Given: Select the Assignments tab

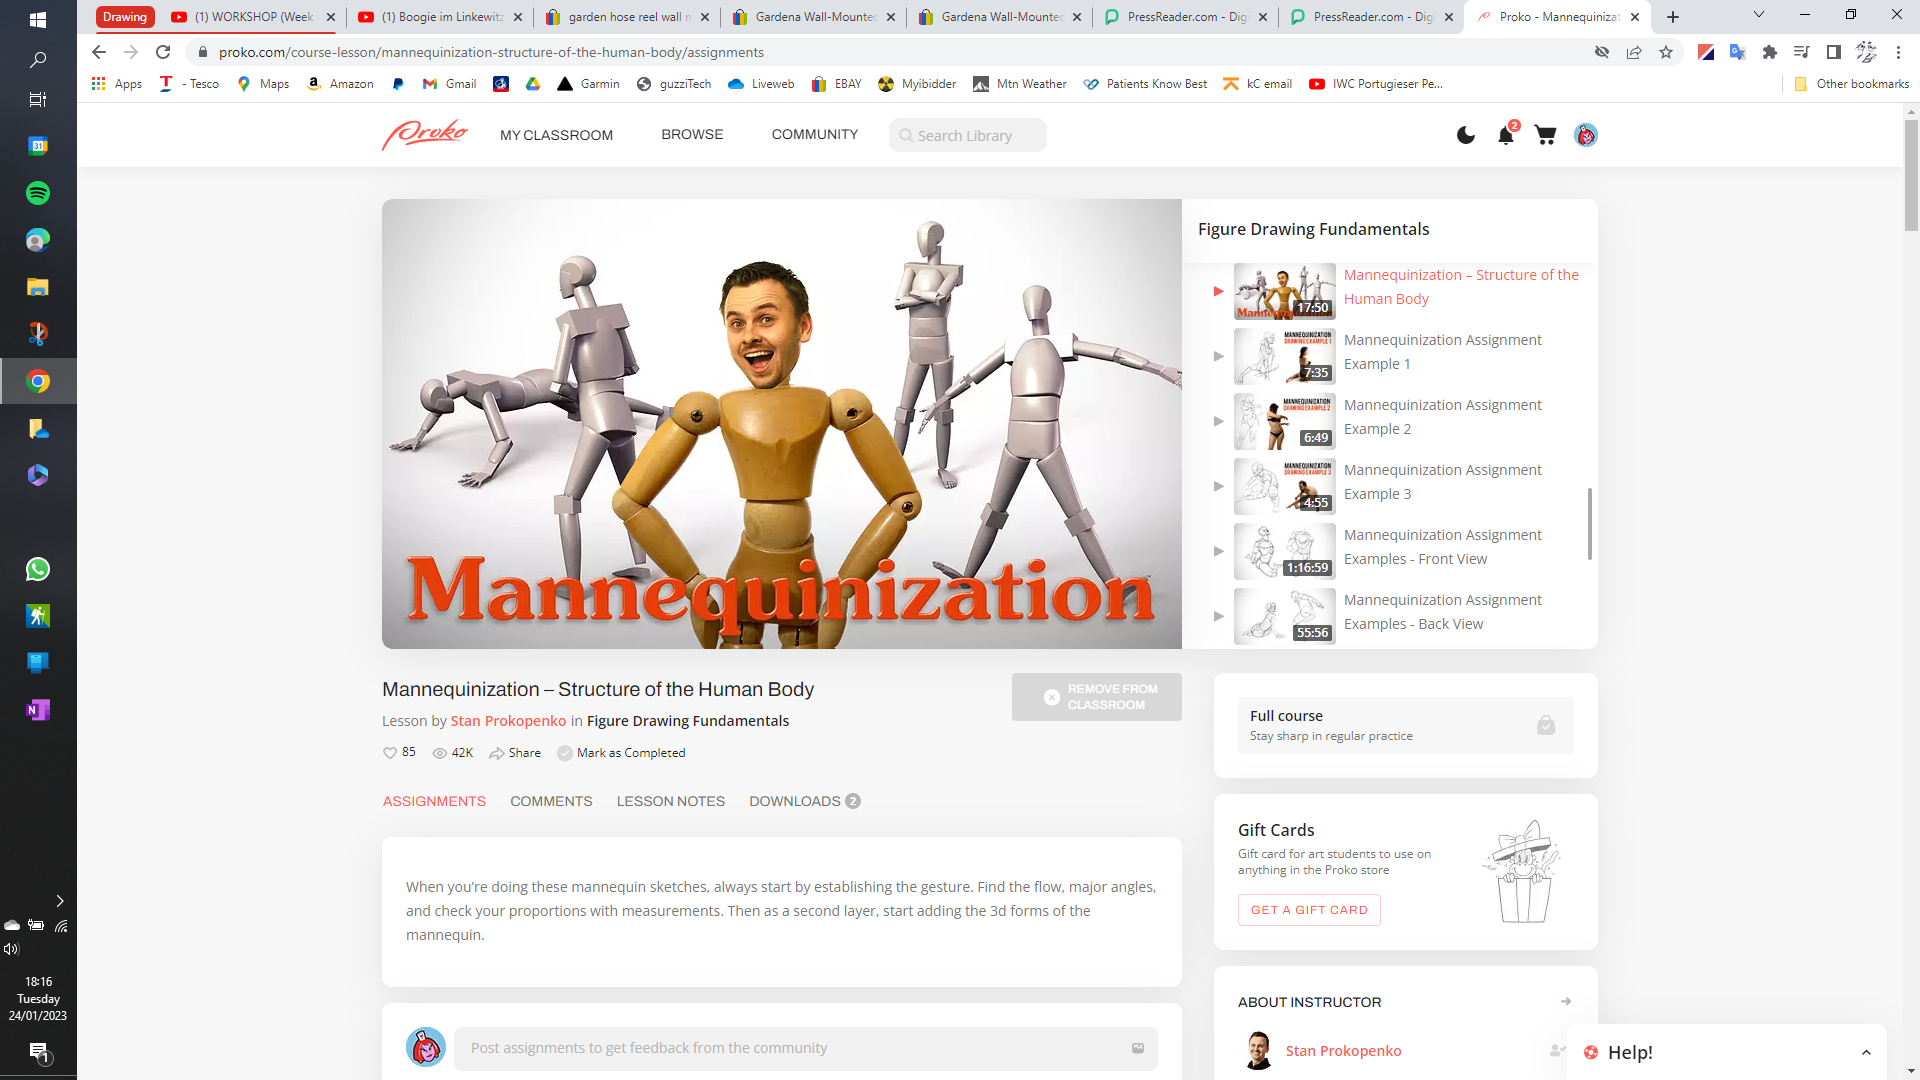Looking at the screenshot, I should coord(434,801).
